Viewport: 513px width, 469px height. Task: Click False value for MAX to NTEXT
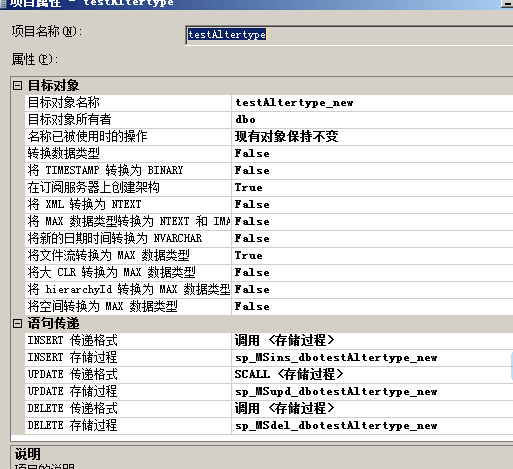(x=373, y=222)
